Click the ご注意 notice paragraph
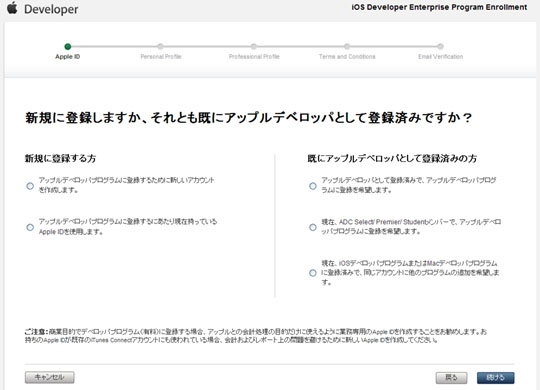The image size is (540, 390). (x=256, y=336)
